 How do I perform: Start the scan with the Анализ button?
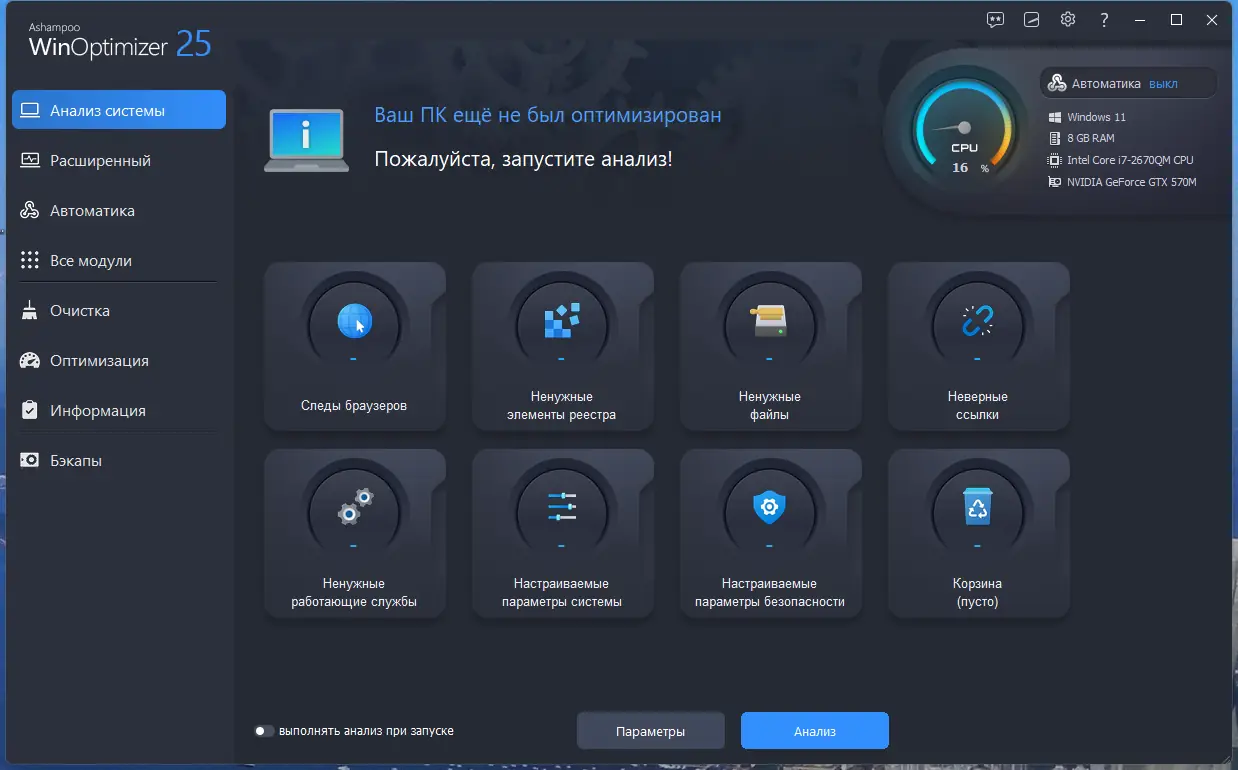point(815,731)
